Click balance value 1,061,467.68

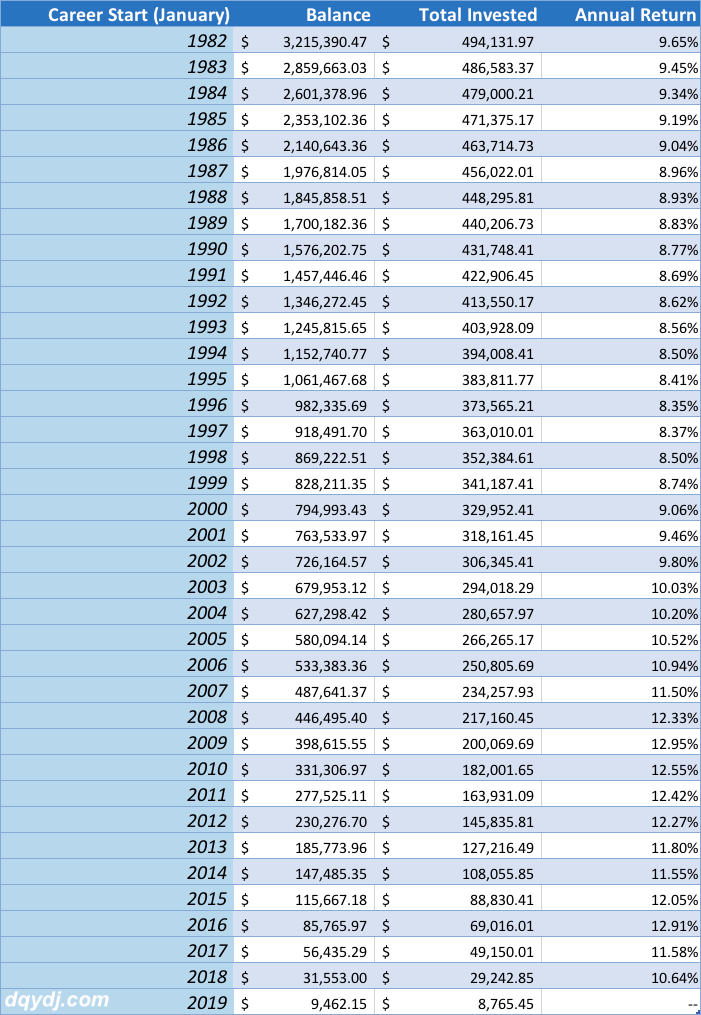tap(304, 379)
